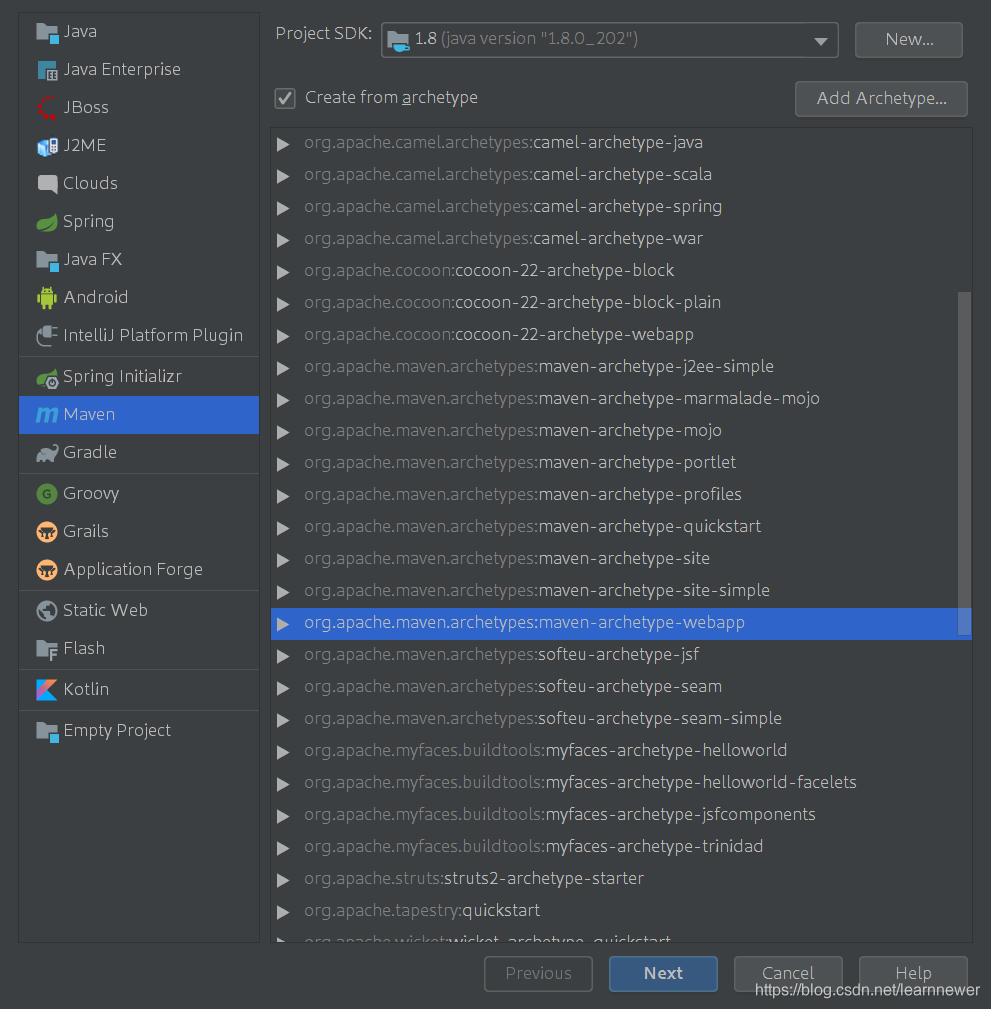Select Gradle project type label
The height and width of the screenshot is (1009, 991).
point(90,452)
